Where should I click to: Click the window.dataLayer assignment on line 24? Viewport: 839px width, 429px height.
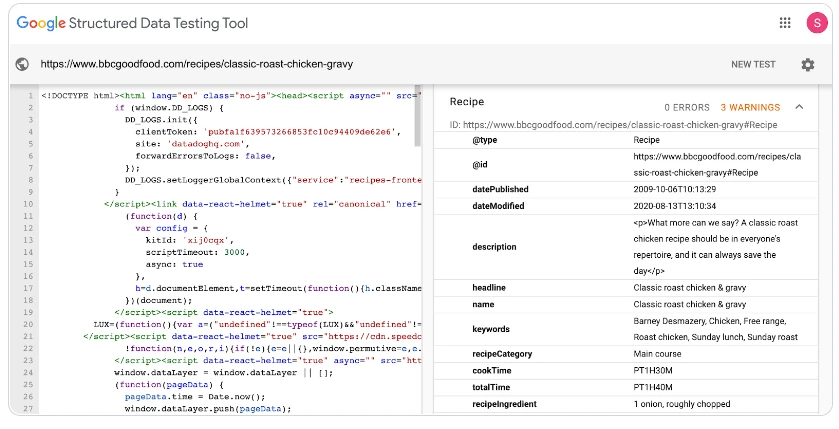(224, 372)
